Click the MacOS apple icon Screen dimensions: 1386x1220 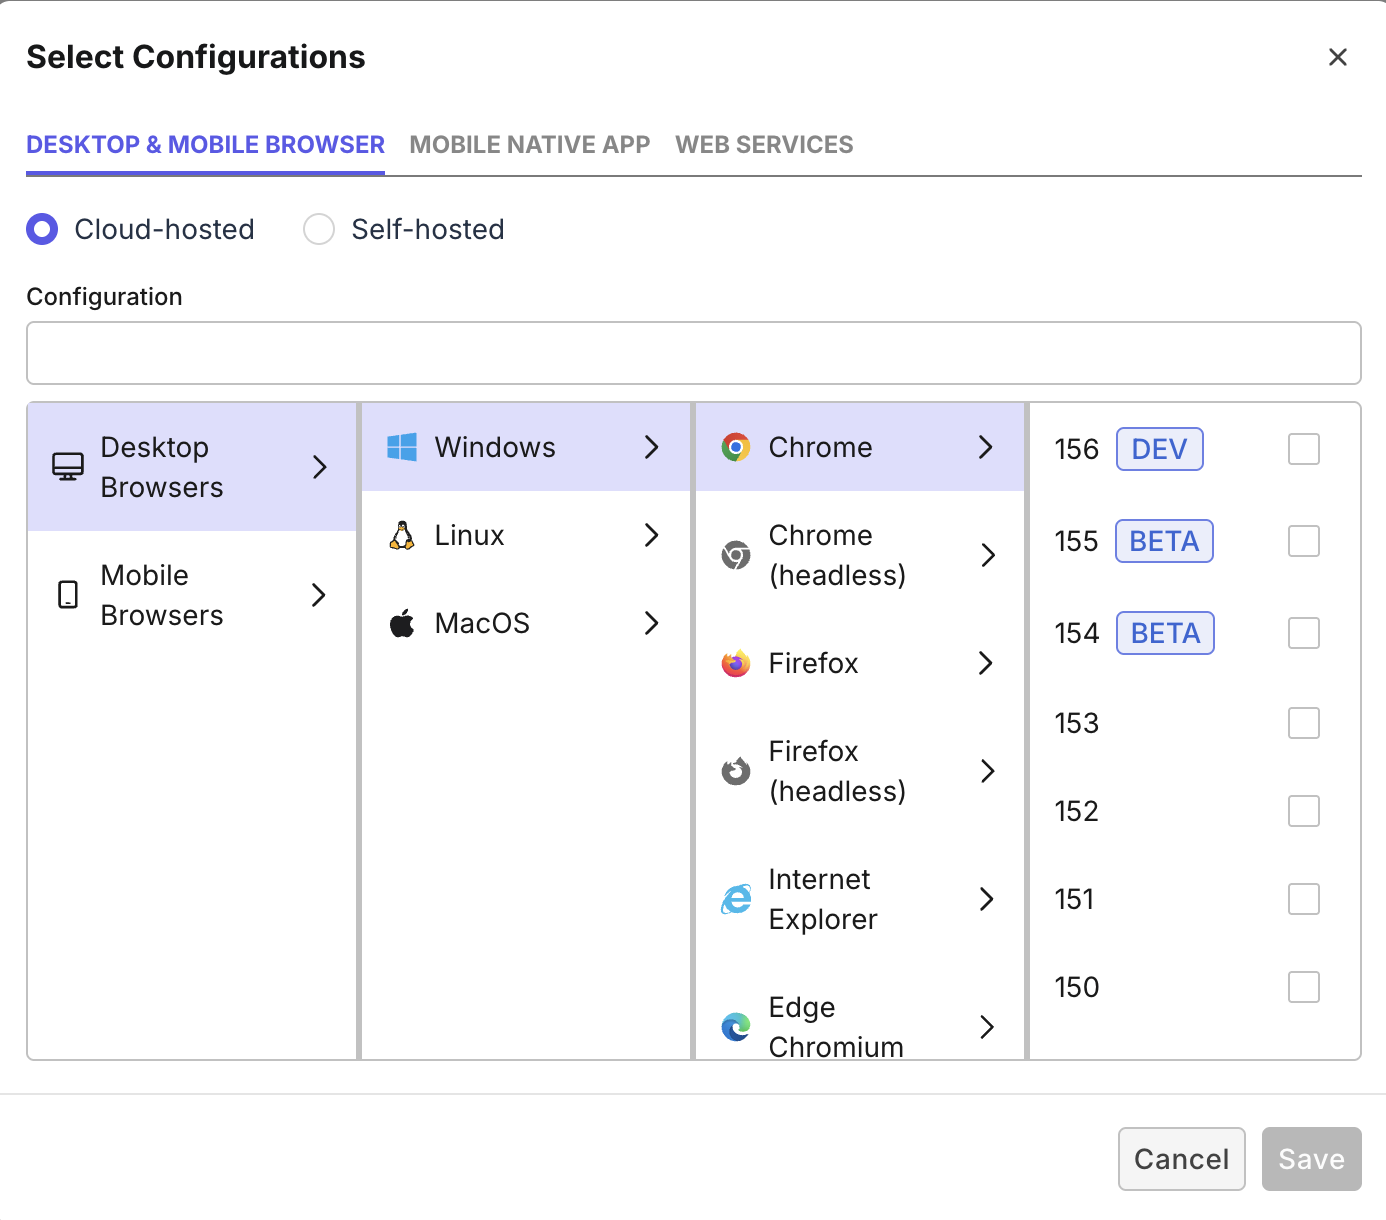[x=402, y=623]
